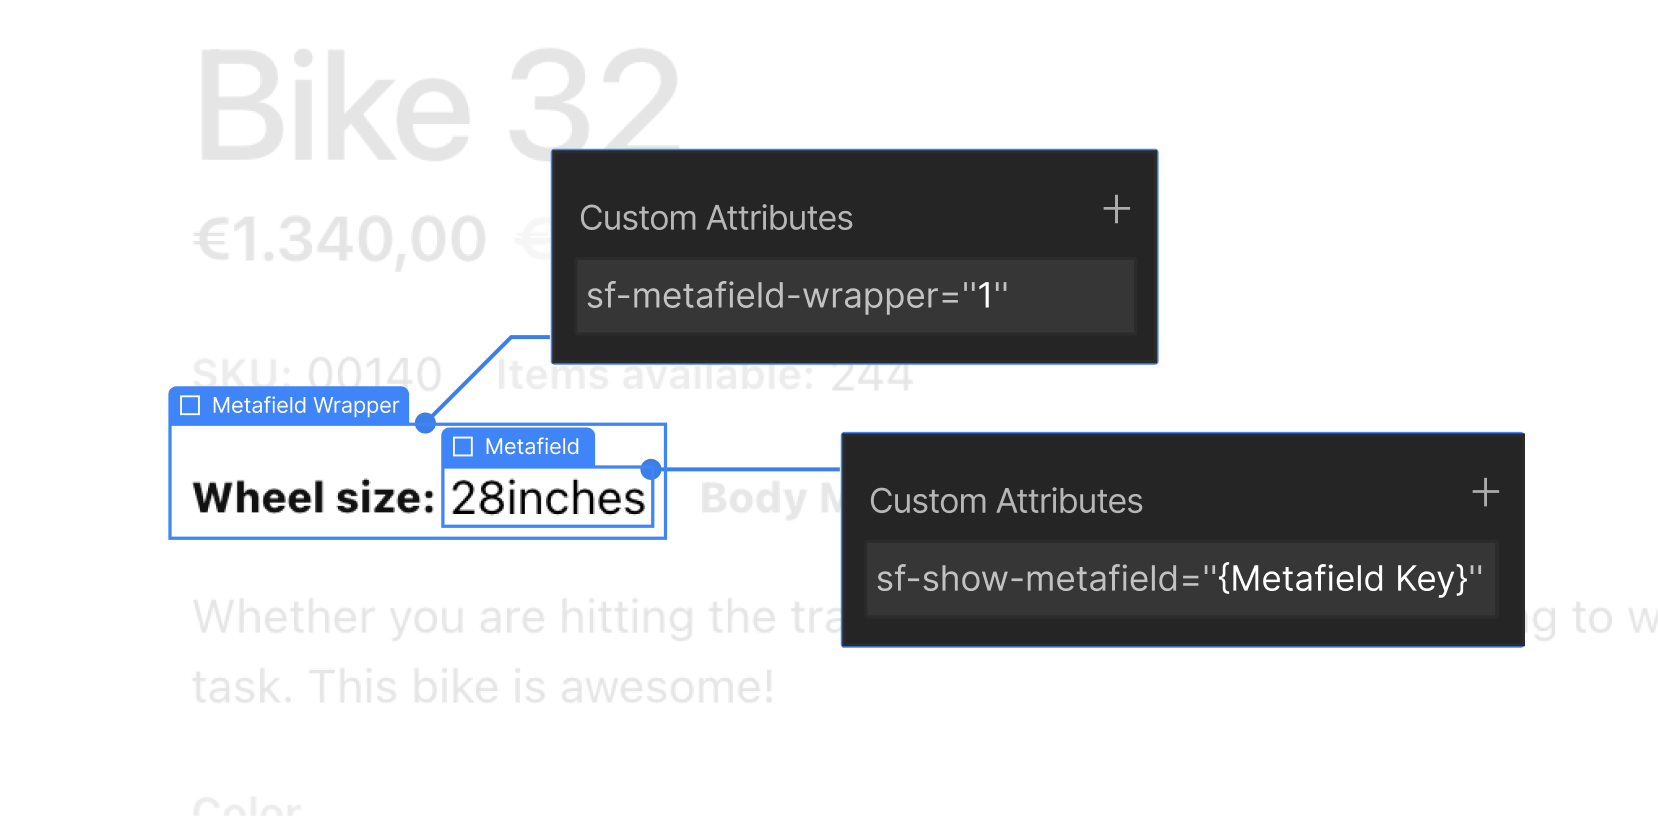Click the SKU: 00140 text
Viewport: 1658px width, 816px height.
tap(316, 373)
